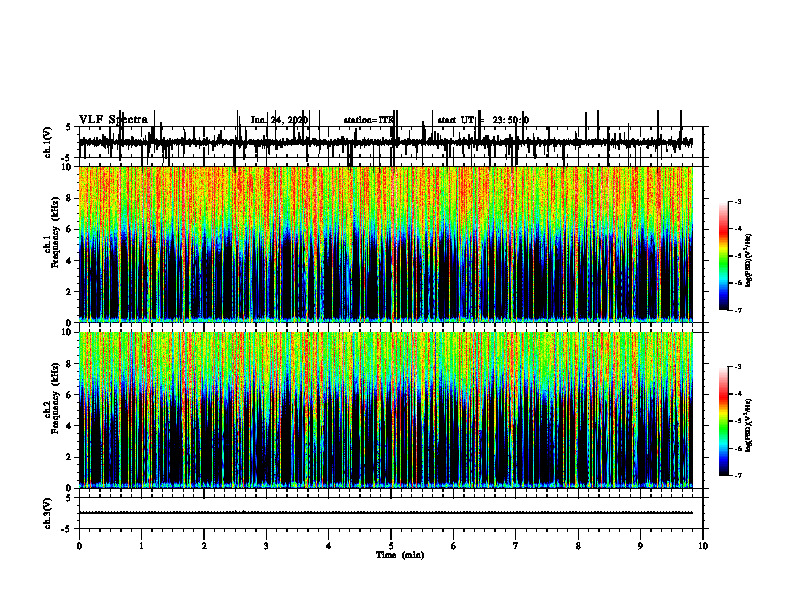Viewport: 792px width, 612px height.
Task: Select the date text "24, 2020" in header
Action: pyautogui.click(x=288, y=120)
